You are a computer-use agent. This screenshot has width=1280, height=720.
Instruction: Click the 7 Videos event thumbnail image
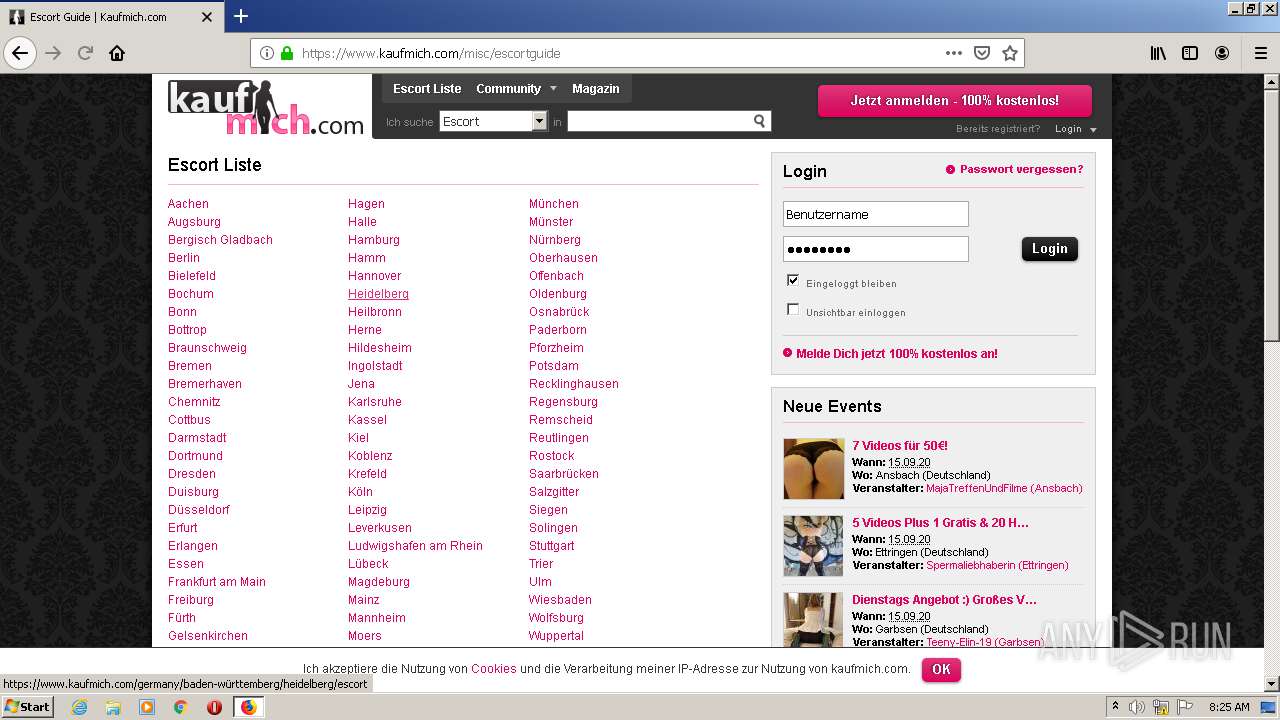click(x=814, y=469)
